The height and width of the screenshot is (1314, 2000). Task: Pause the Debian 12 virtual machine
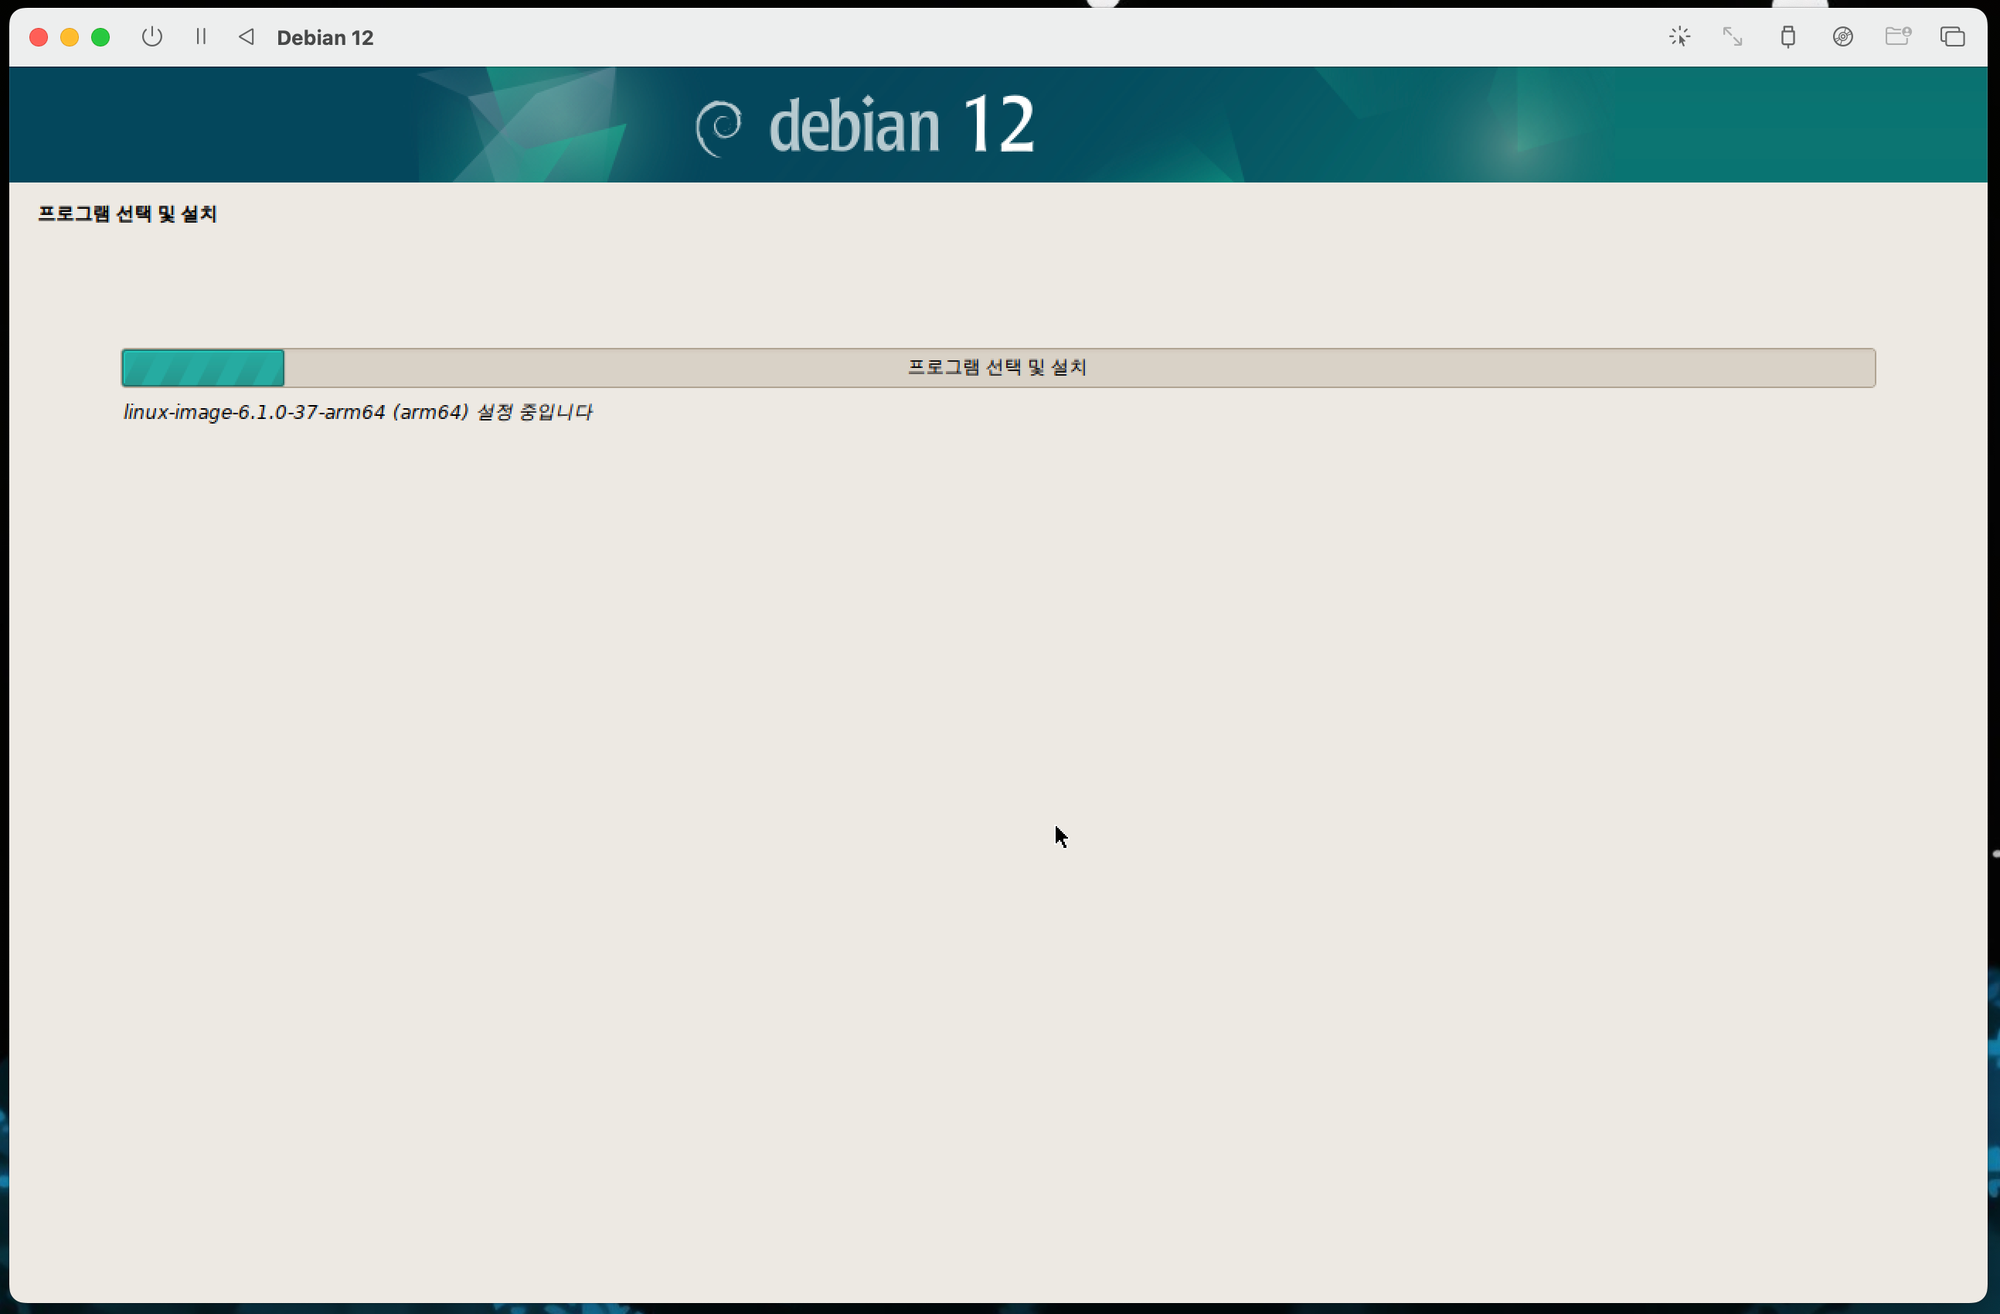click(x=201, y=37)
